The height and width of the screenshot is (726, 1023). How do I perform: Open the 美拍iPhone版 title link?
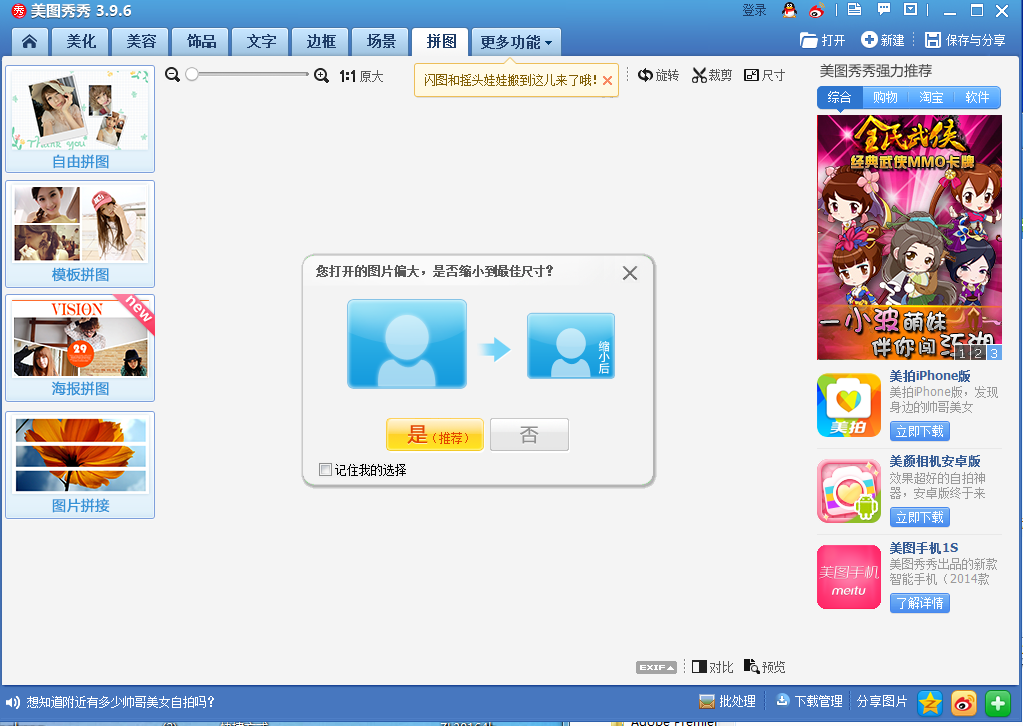coord(930,376)
